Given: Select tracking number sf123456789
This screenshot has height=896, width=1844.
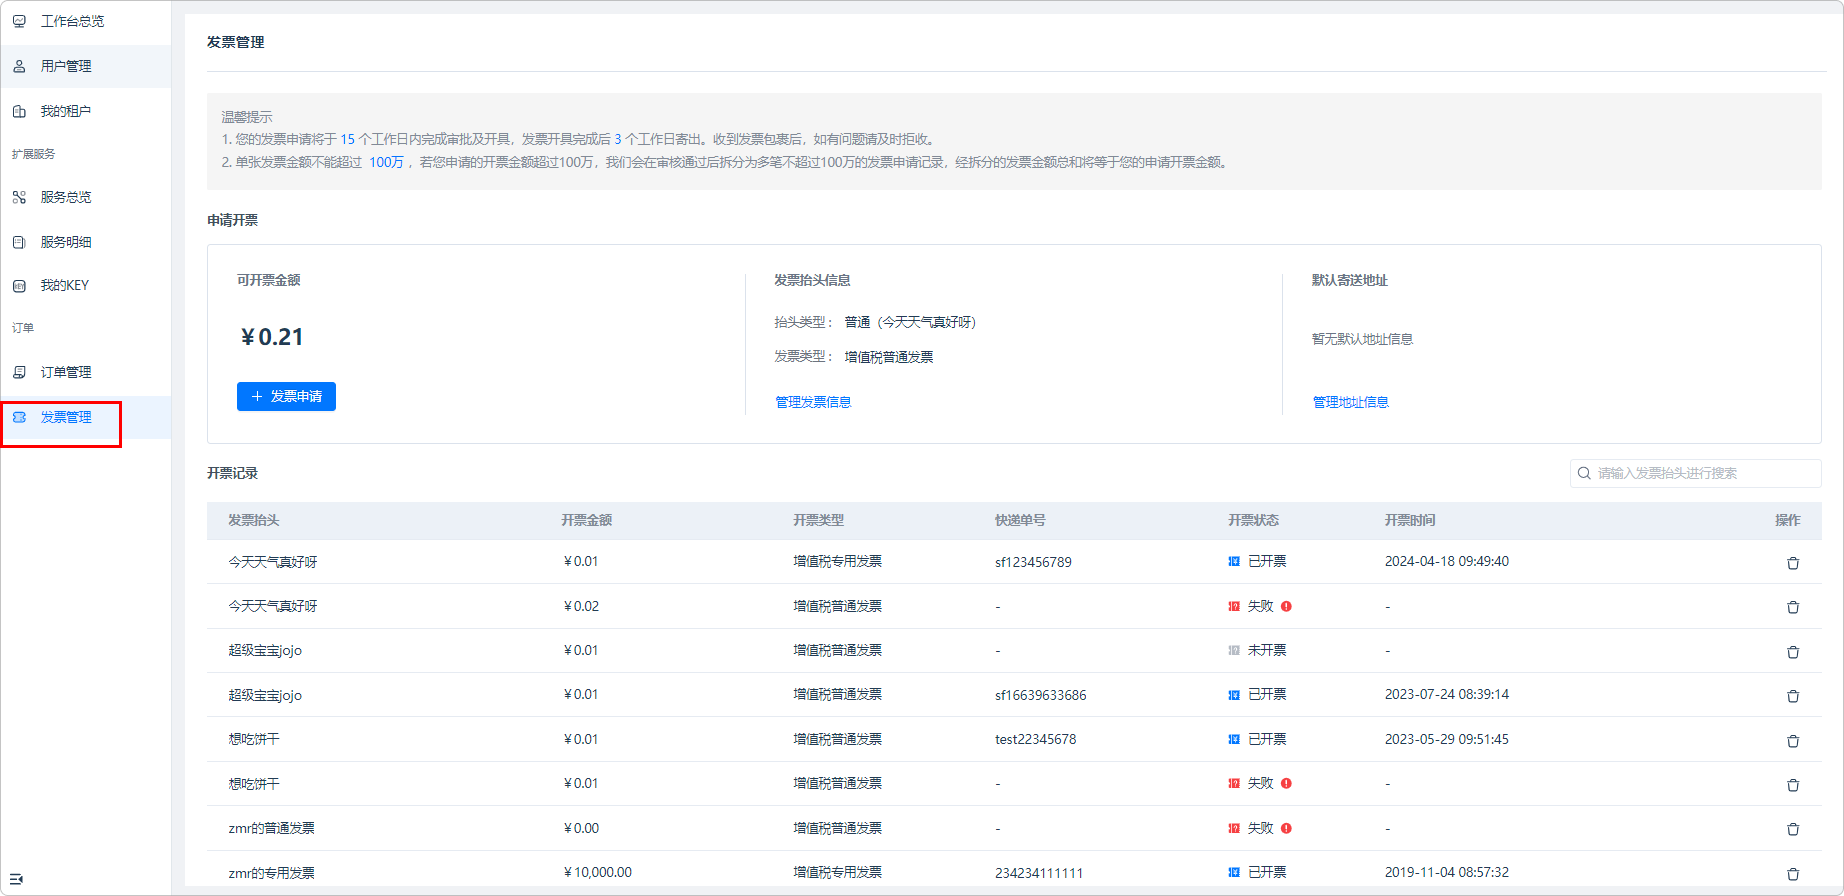Looking at the screenshot, I should click(1033, 562).
